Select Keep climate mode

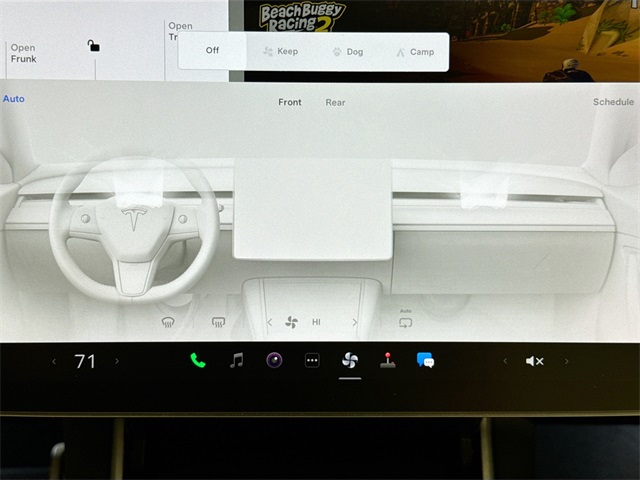click(x=280, y=51)
